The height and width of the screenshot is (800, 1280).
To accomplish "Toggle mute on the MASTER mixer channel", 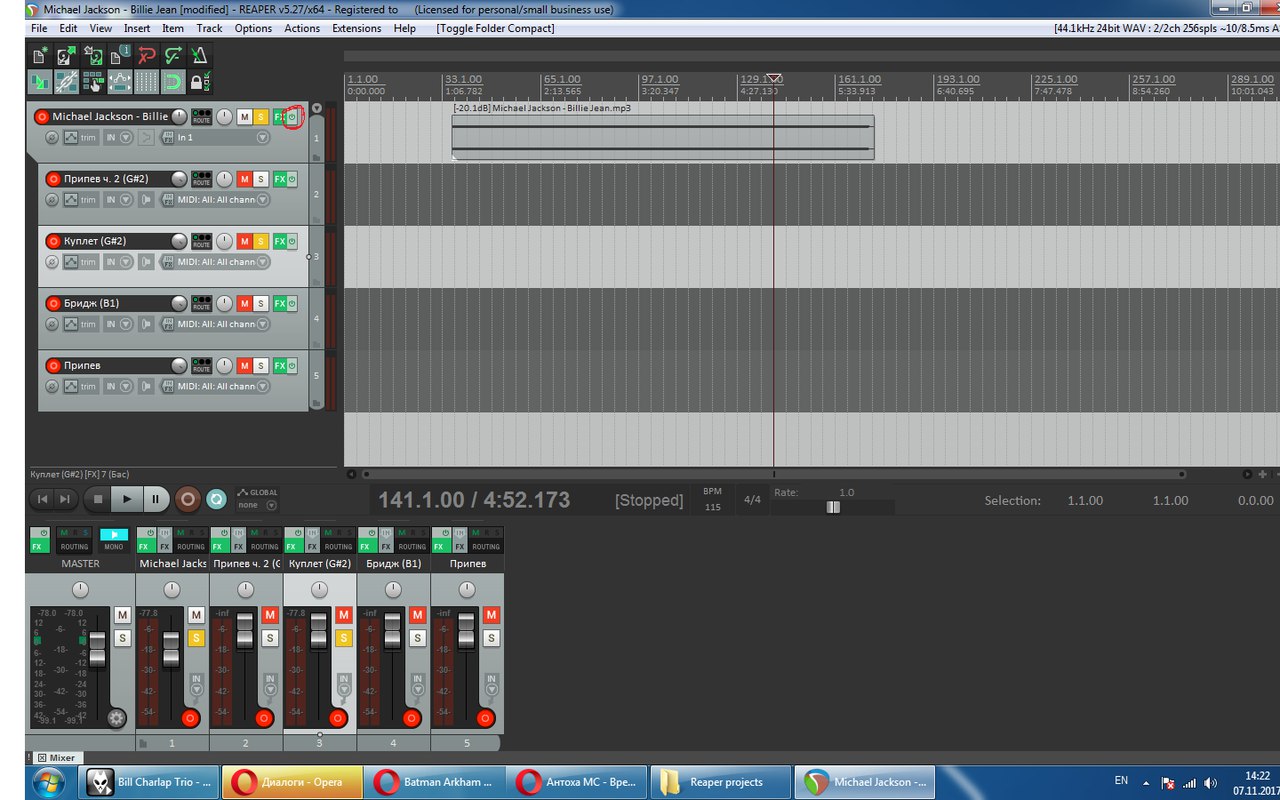I will (122, 614).
